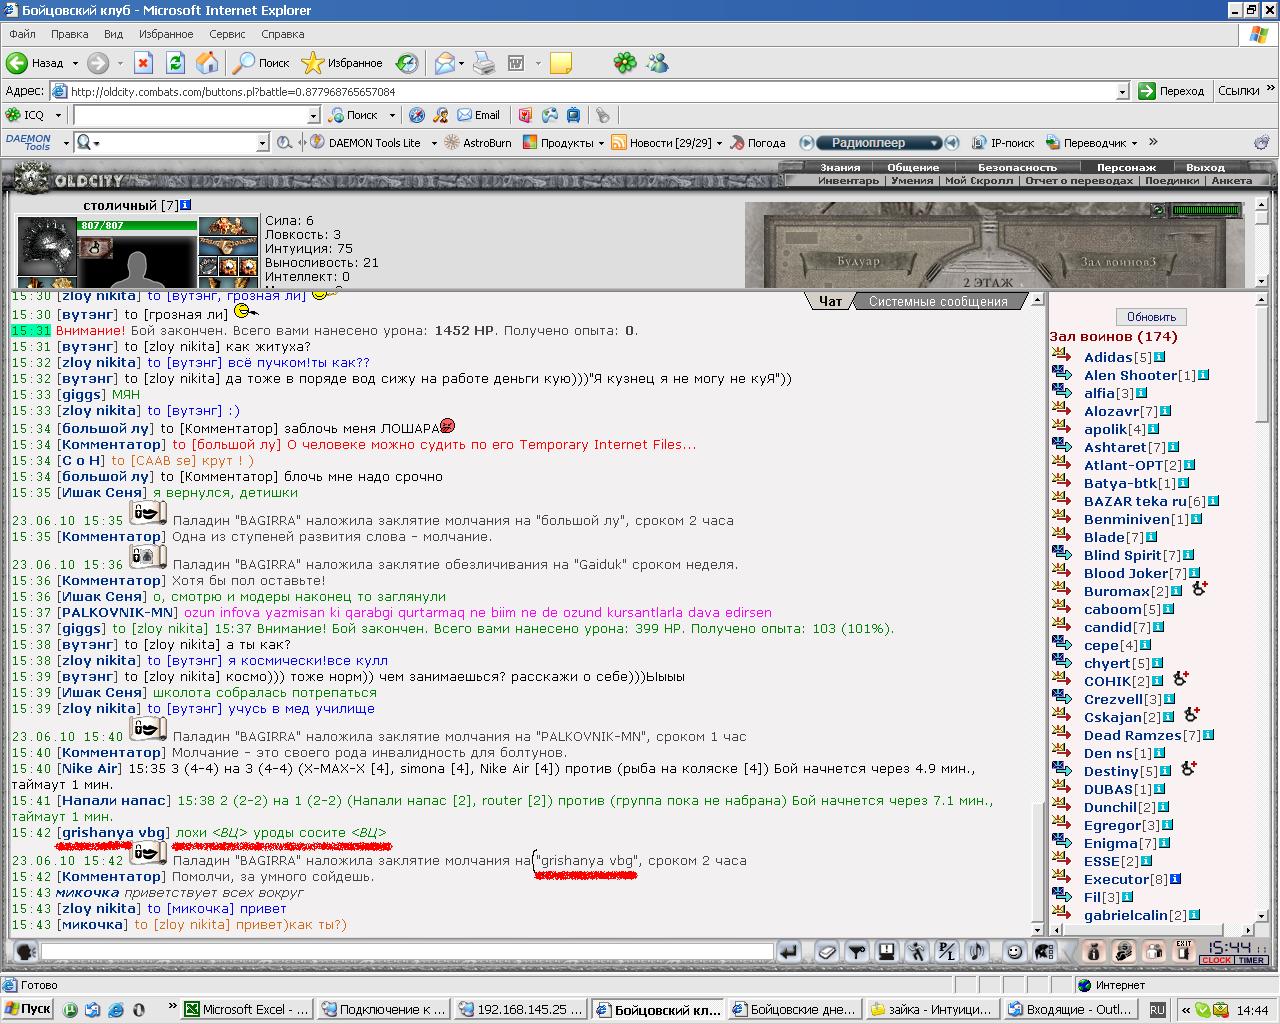Click in the chat message input field

407,952
